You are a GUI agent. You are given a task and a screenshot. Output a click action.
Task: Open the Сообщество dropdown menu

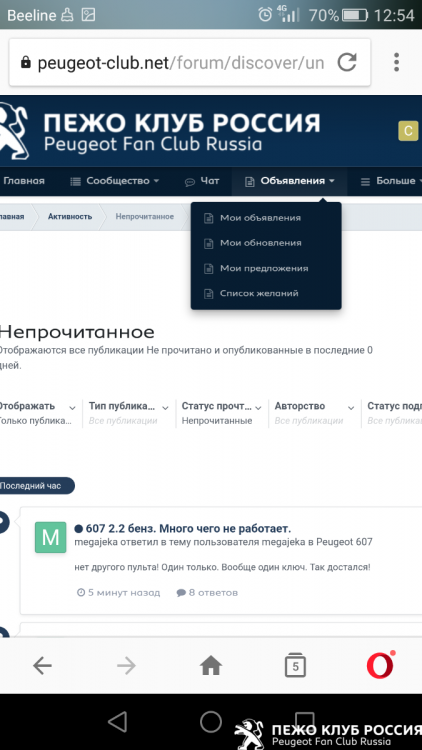point(114,181)
